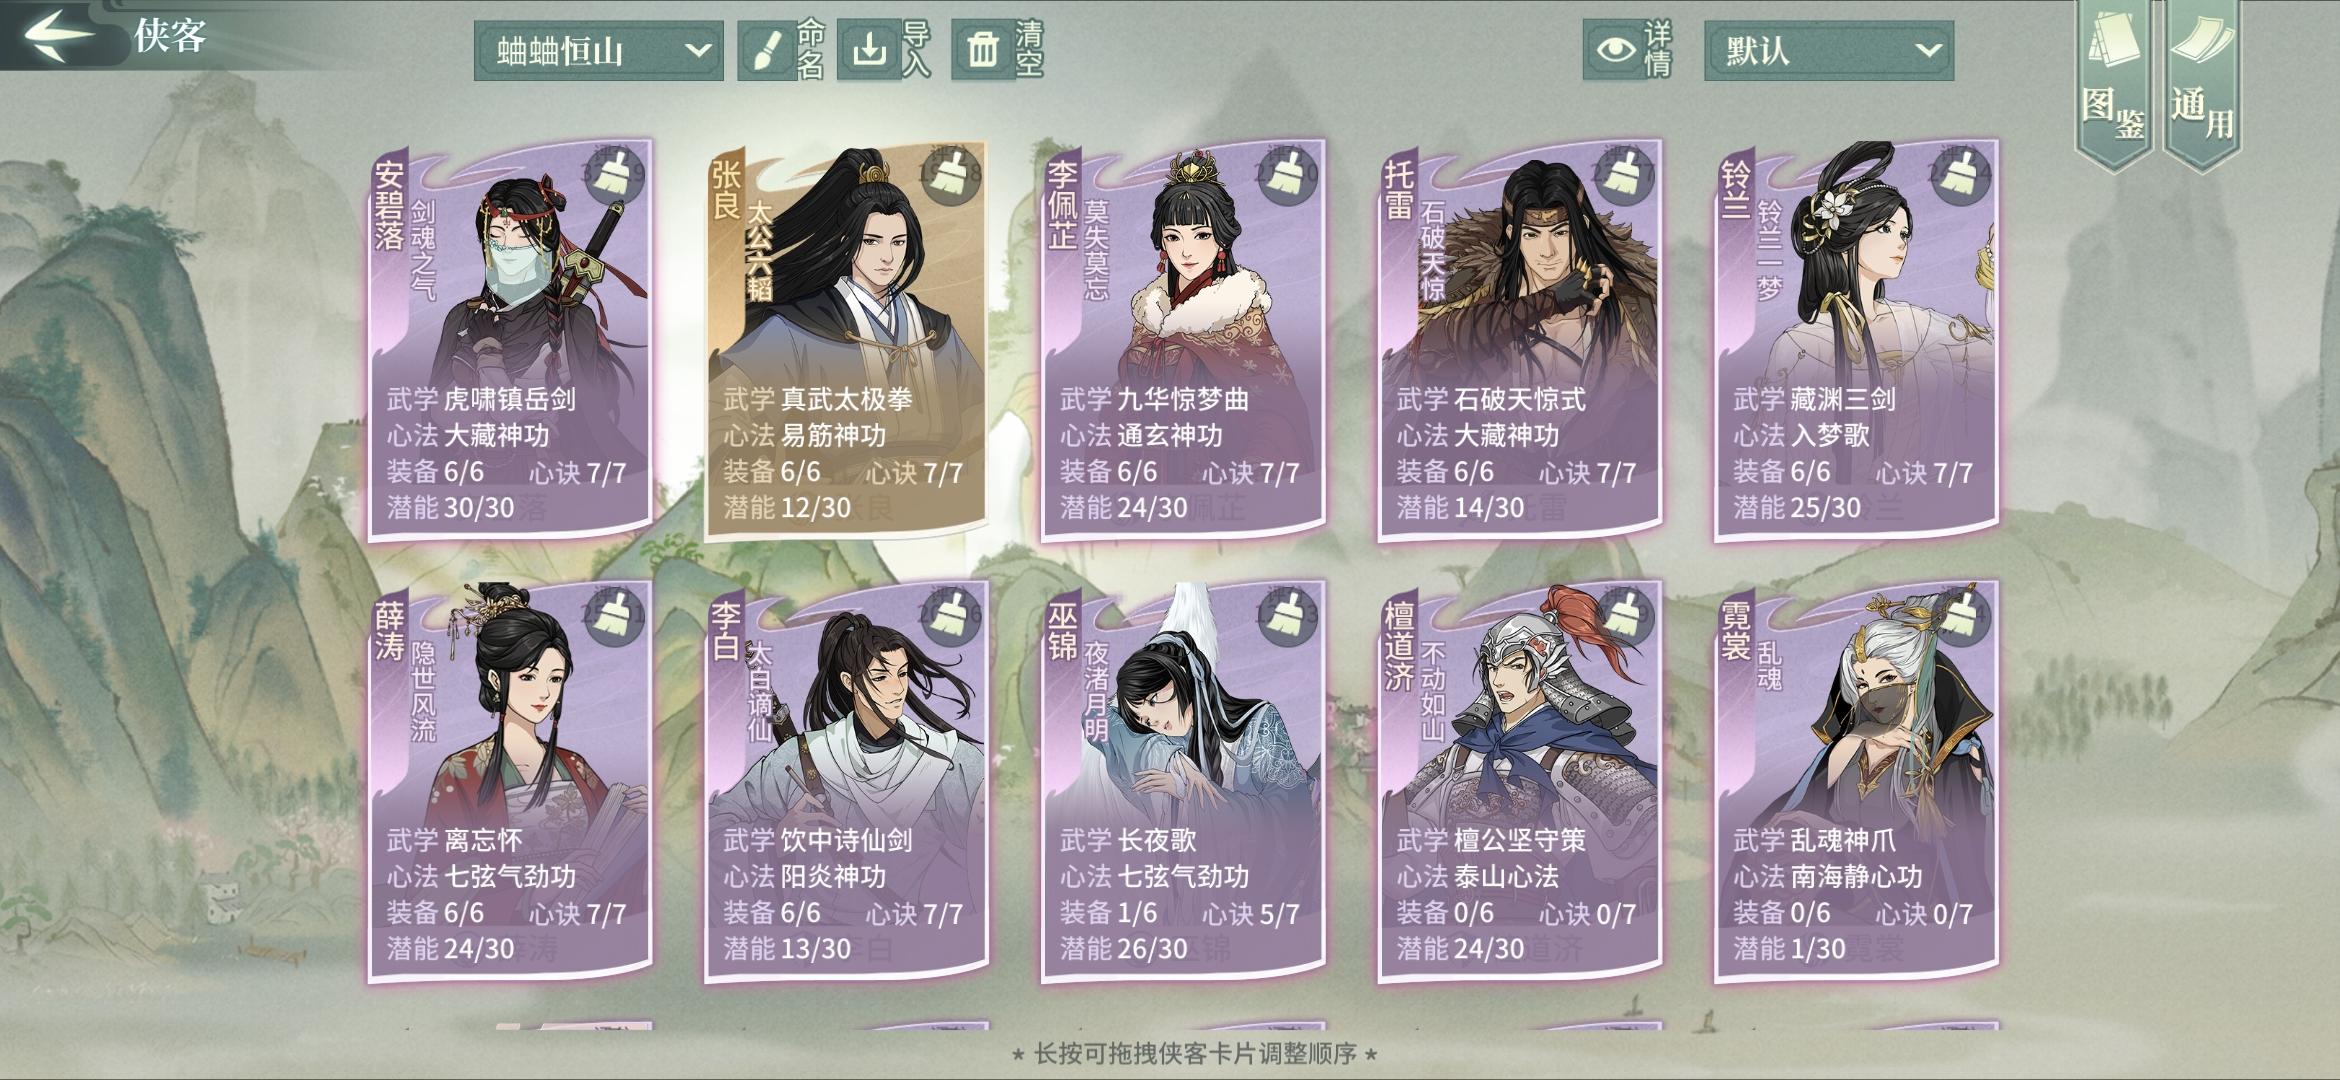
Task: Open the 霓裳 hero card
Action: 1856,781
